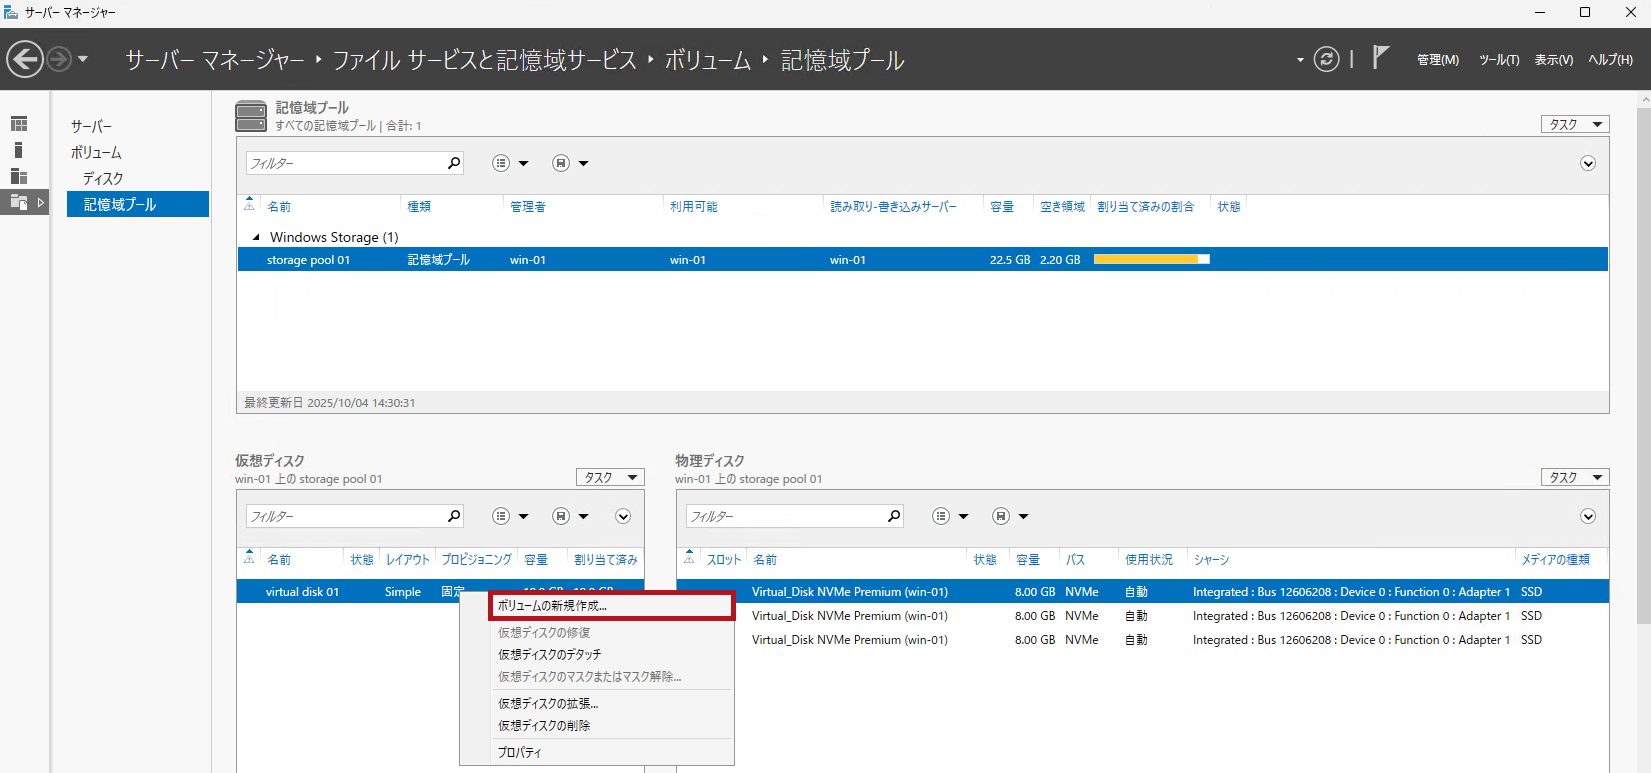Select ディスク in the left navigation

pyautogui.click(x=103, y=178)
